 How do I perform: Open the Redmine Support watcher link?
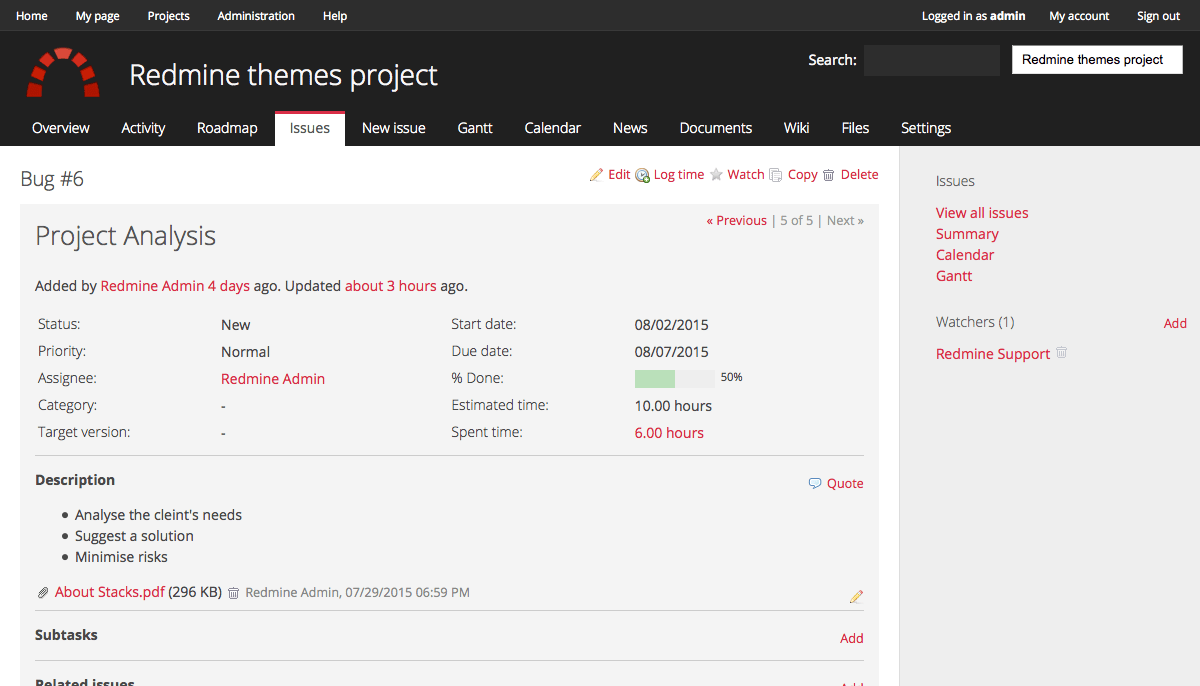993,354
